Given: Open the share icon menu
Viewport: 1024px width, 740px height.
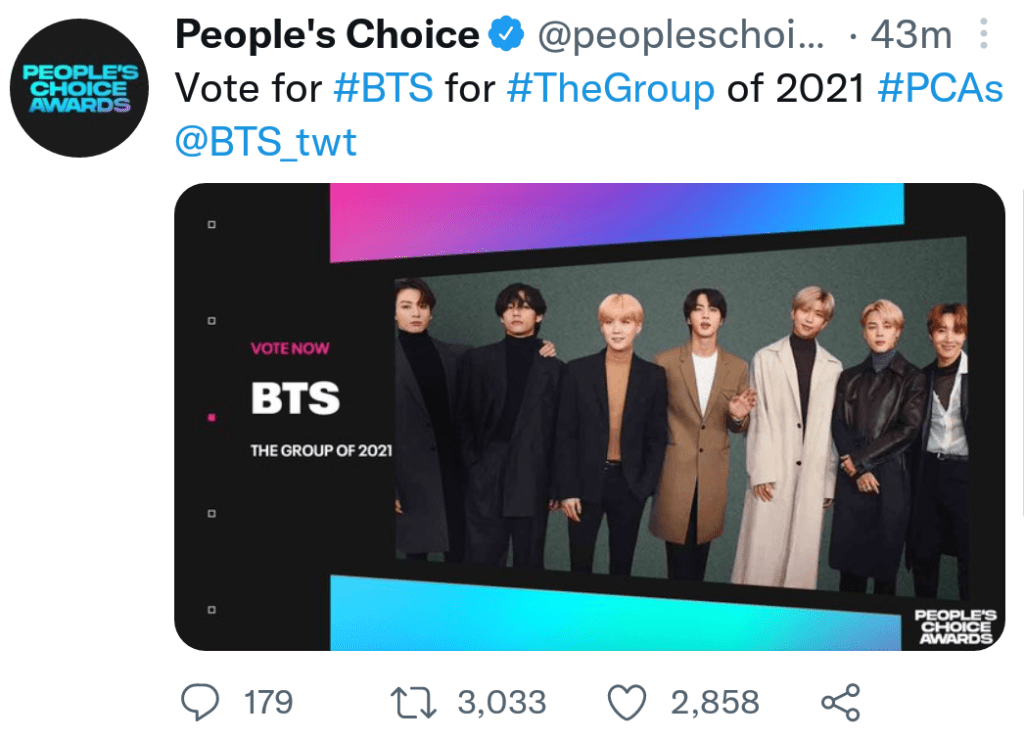Looking at the screenshot, I should tap(839, 702).
